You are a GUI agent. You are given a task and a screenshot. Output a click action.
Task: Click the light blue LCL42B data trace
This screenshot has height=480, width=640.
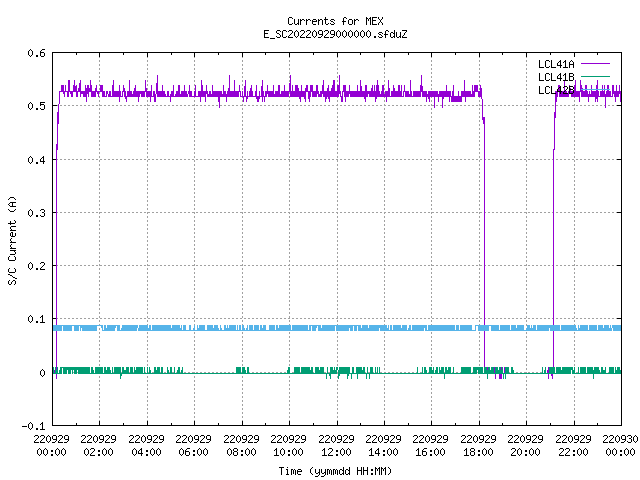click(x=337, y=328)
